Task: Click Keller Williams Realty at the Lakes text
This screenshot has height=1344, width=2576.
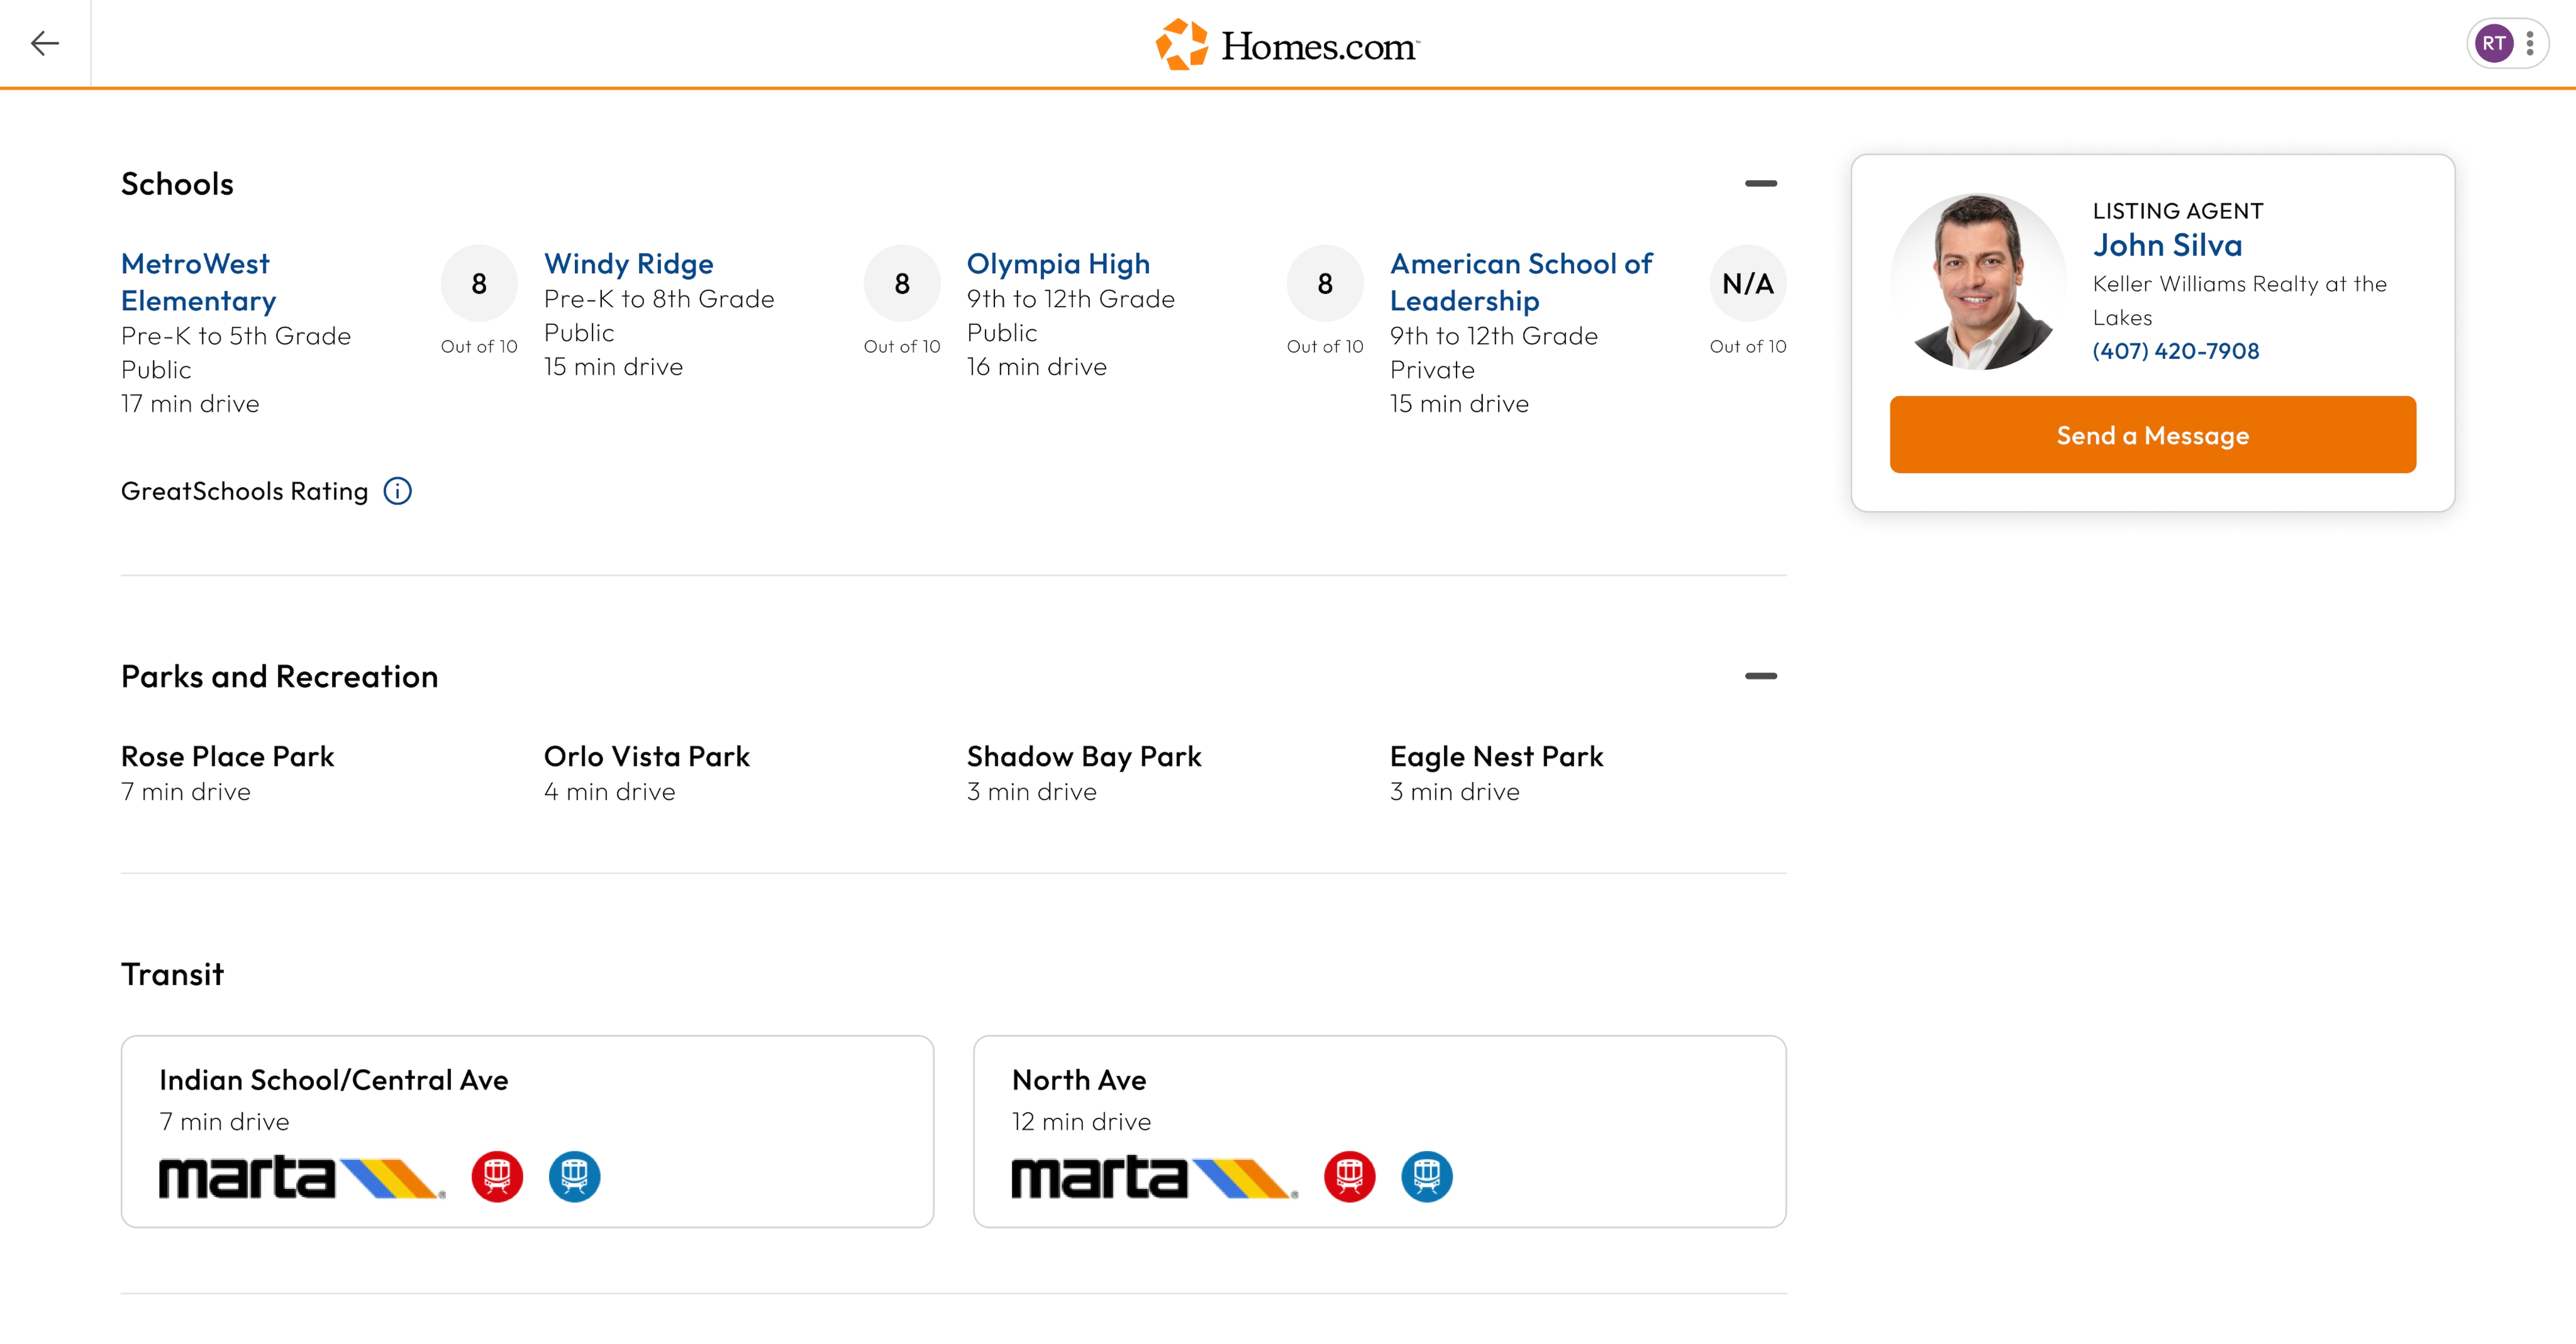Action: tap(2239, 300)
